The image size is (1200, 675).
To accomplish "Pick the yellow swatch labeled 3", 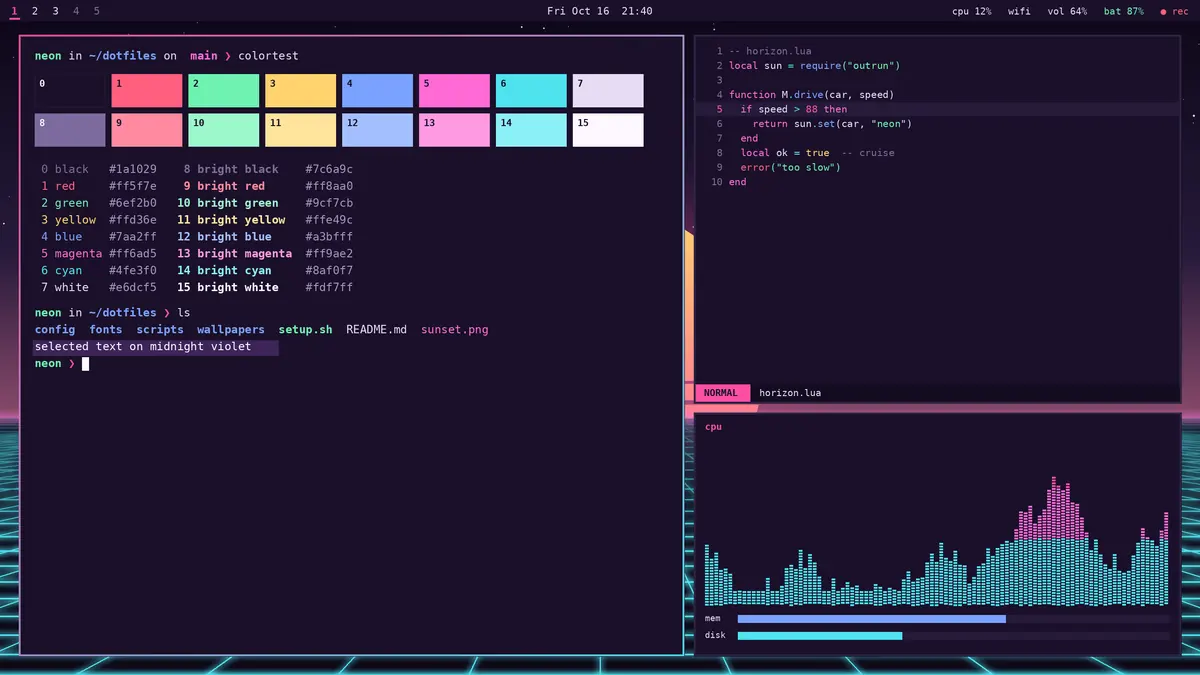I will point(300,91).
